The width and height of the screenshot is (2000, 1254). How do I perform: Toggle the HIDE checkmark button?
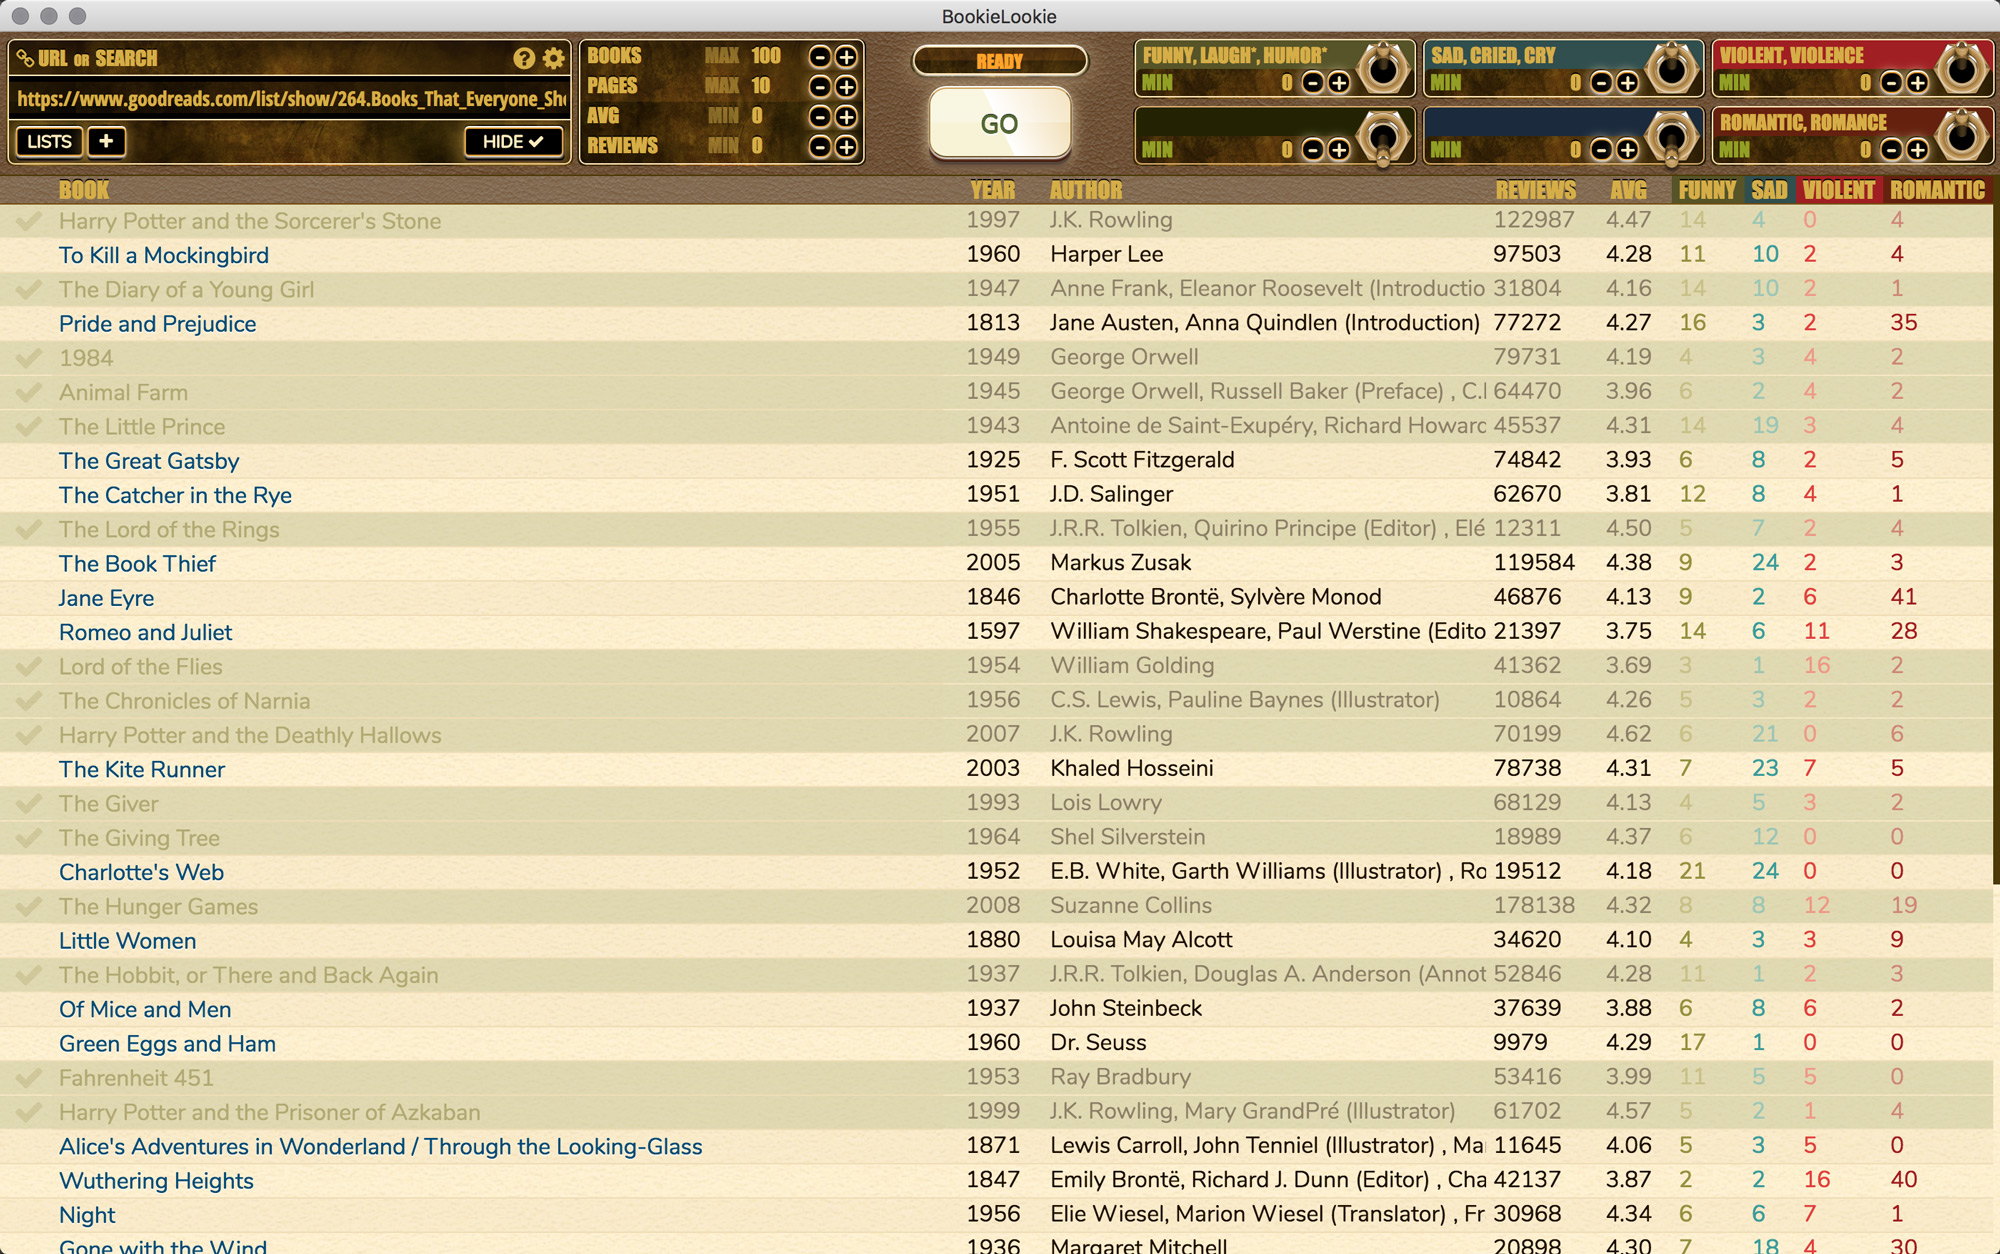click(513, 141)
